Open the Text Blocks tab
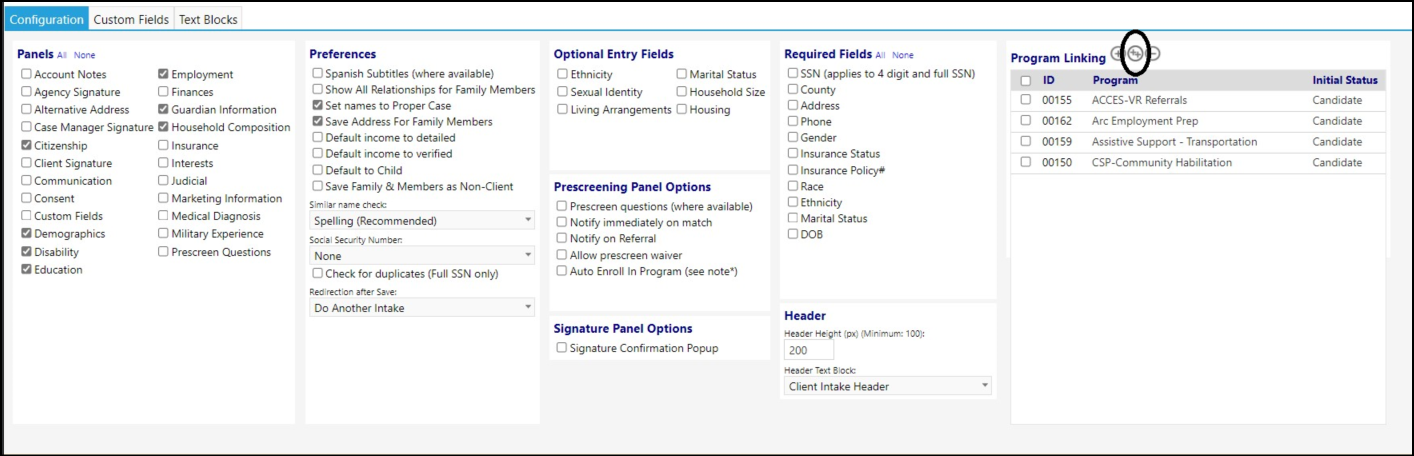This screenshot has width=1414, height=456. 207,19
